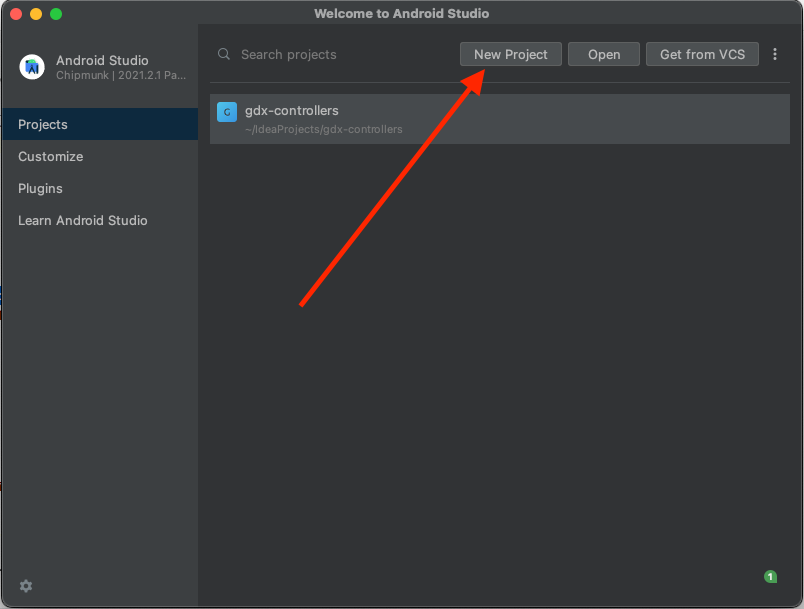Maximize the window with green button
This screenshot has width=804, height=609.
[x=56, y=14]
